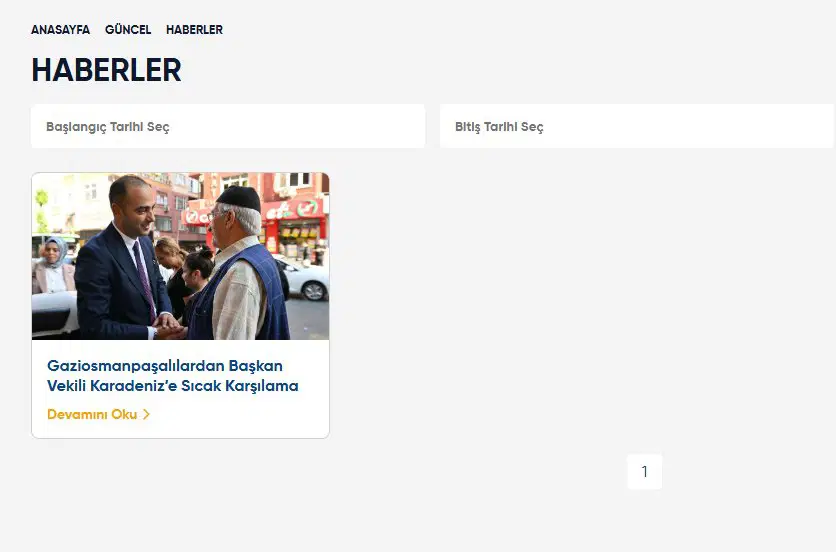Click the woman in headscarf in photo
836x552 pixels.
point(53,266)
